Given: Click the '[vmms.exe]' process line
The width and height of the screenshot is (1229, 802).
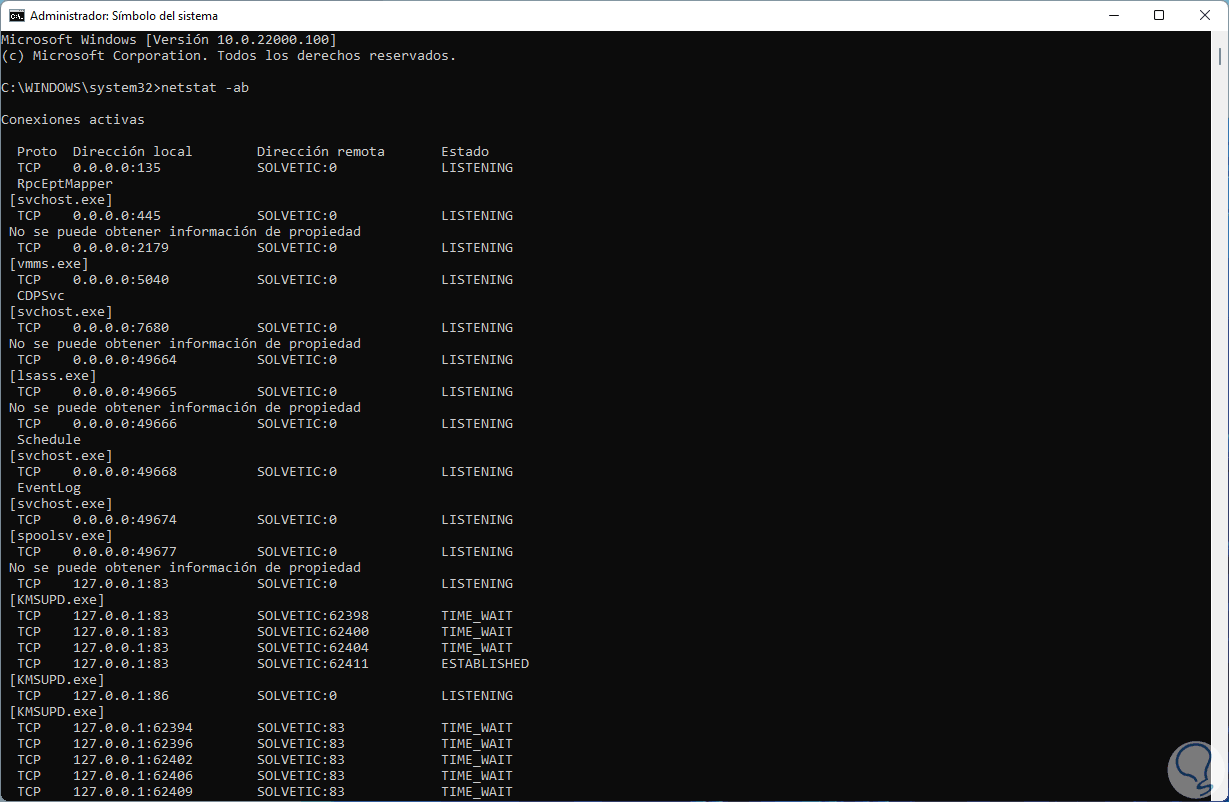Looking at the screenshot, I should point(49,264).
